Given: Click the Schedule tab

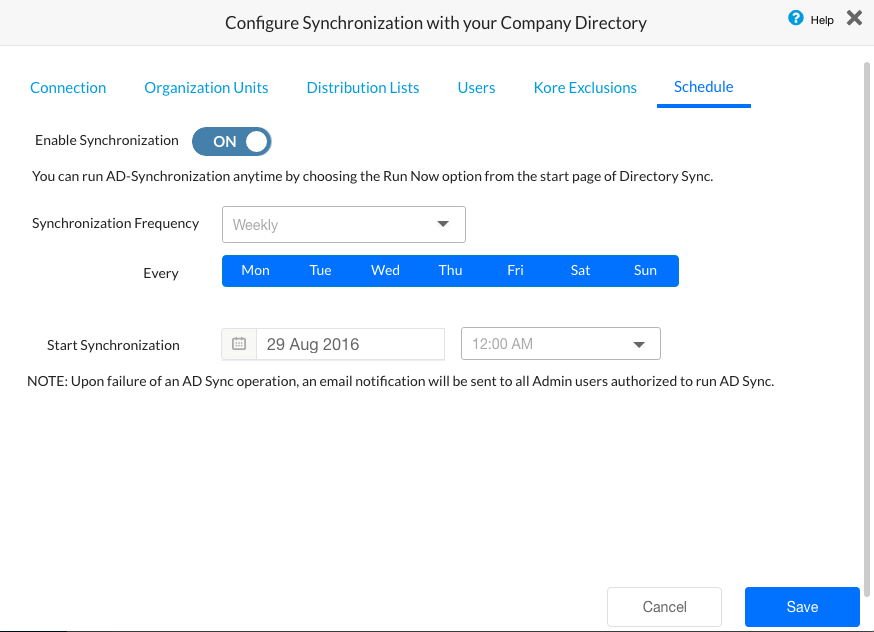Looking at the screenshot, I should [x=704, y=87].
